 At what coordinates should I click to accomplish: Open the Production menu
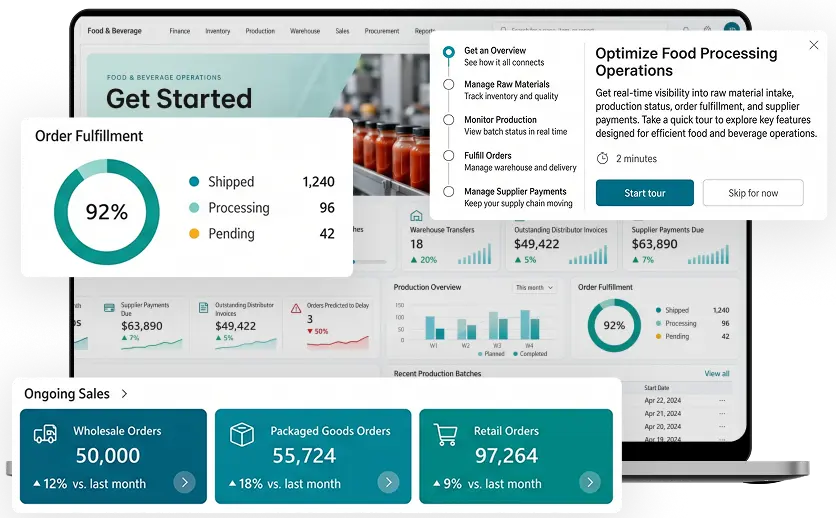pyautogui.click(x=260, y=31)
